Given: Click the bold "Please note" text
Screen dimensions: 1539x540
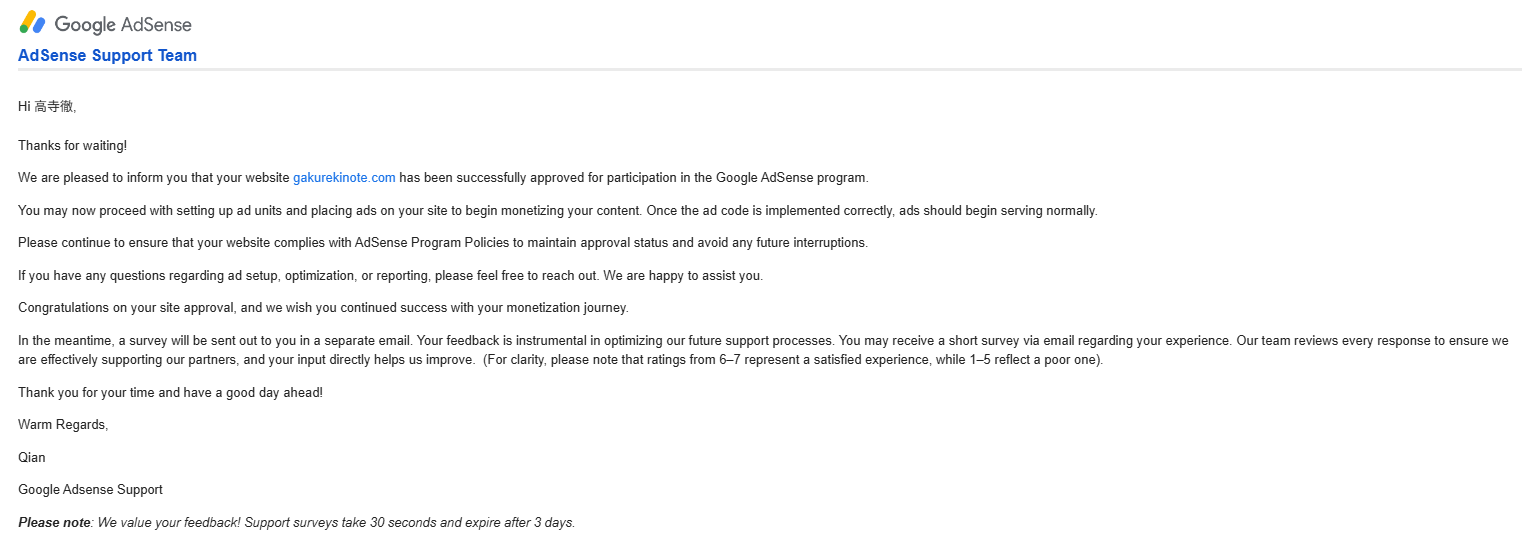Looking at the screenshot, I should 55,523.
